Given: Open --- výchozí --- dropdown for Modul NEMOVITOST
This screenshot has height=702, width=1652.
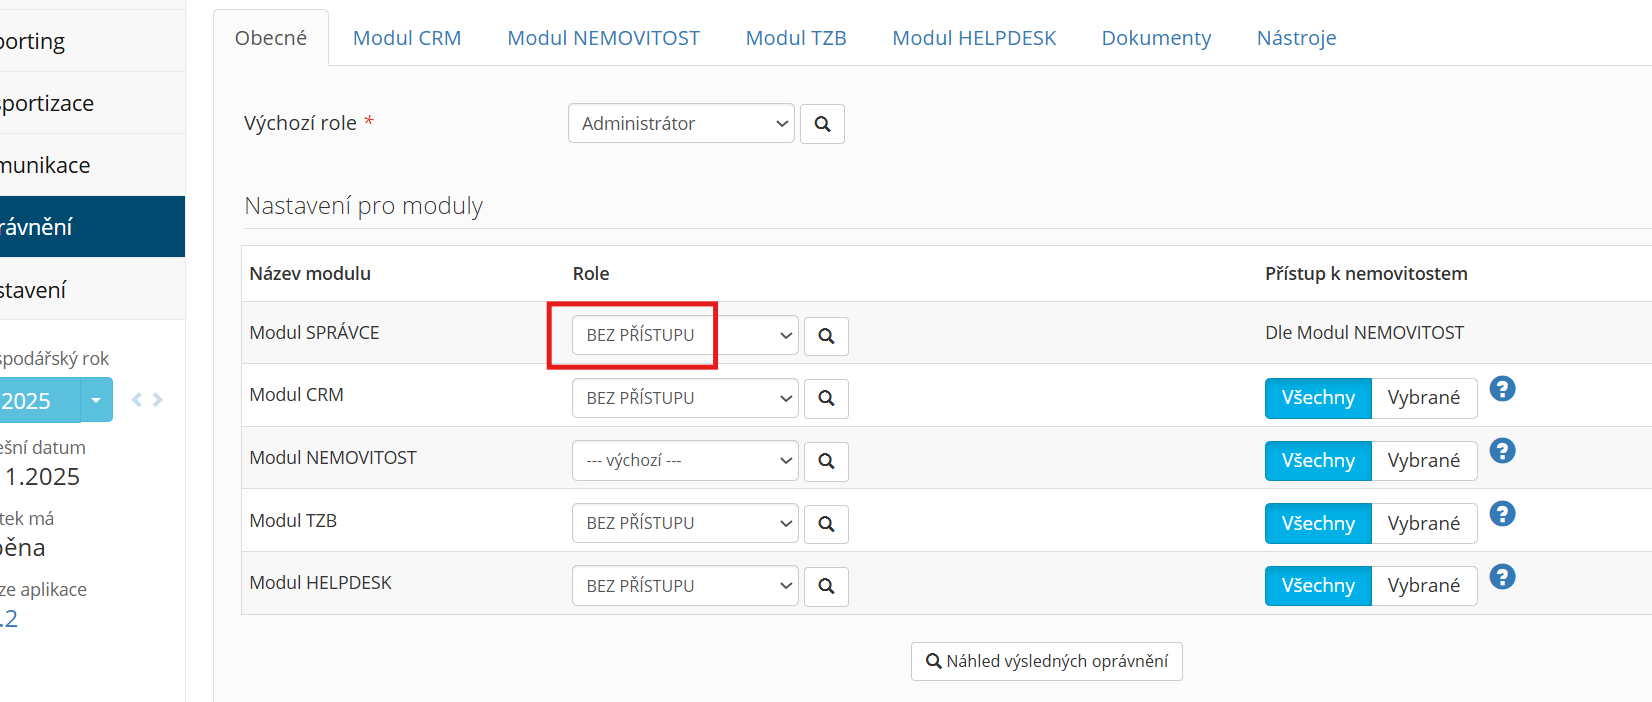Looking at the screenshot, I should [x=685, y=461].
